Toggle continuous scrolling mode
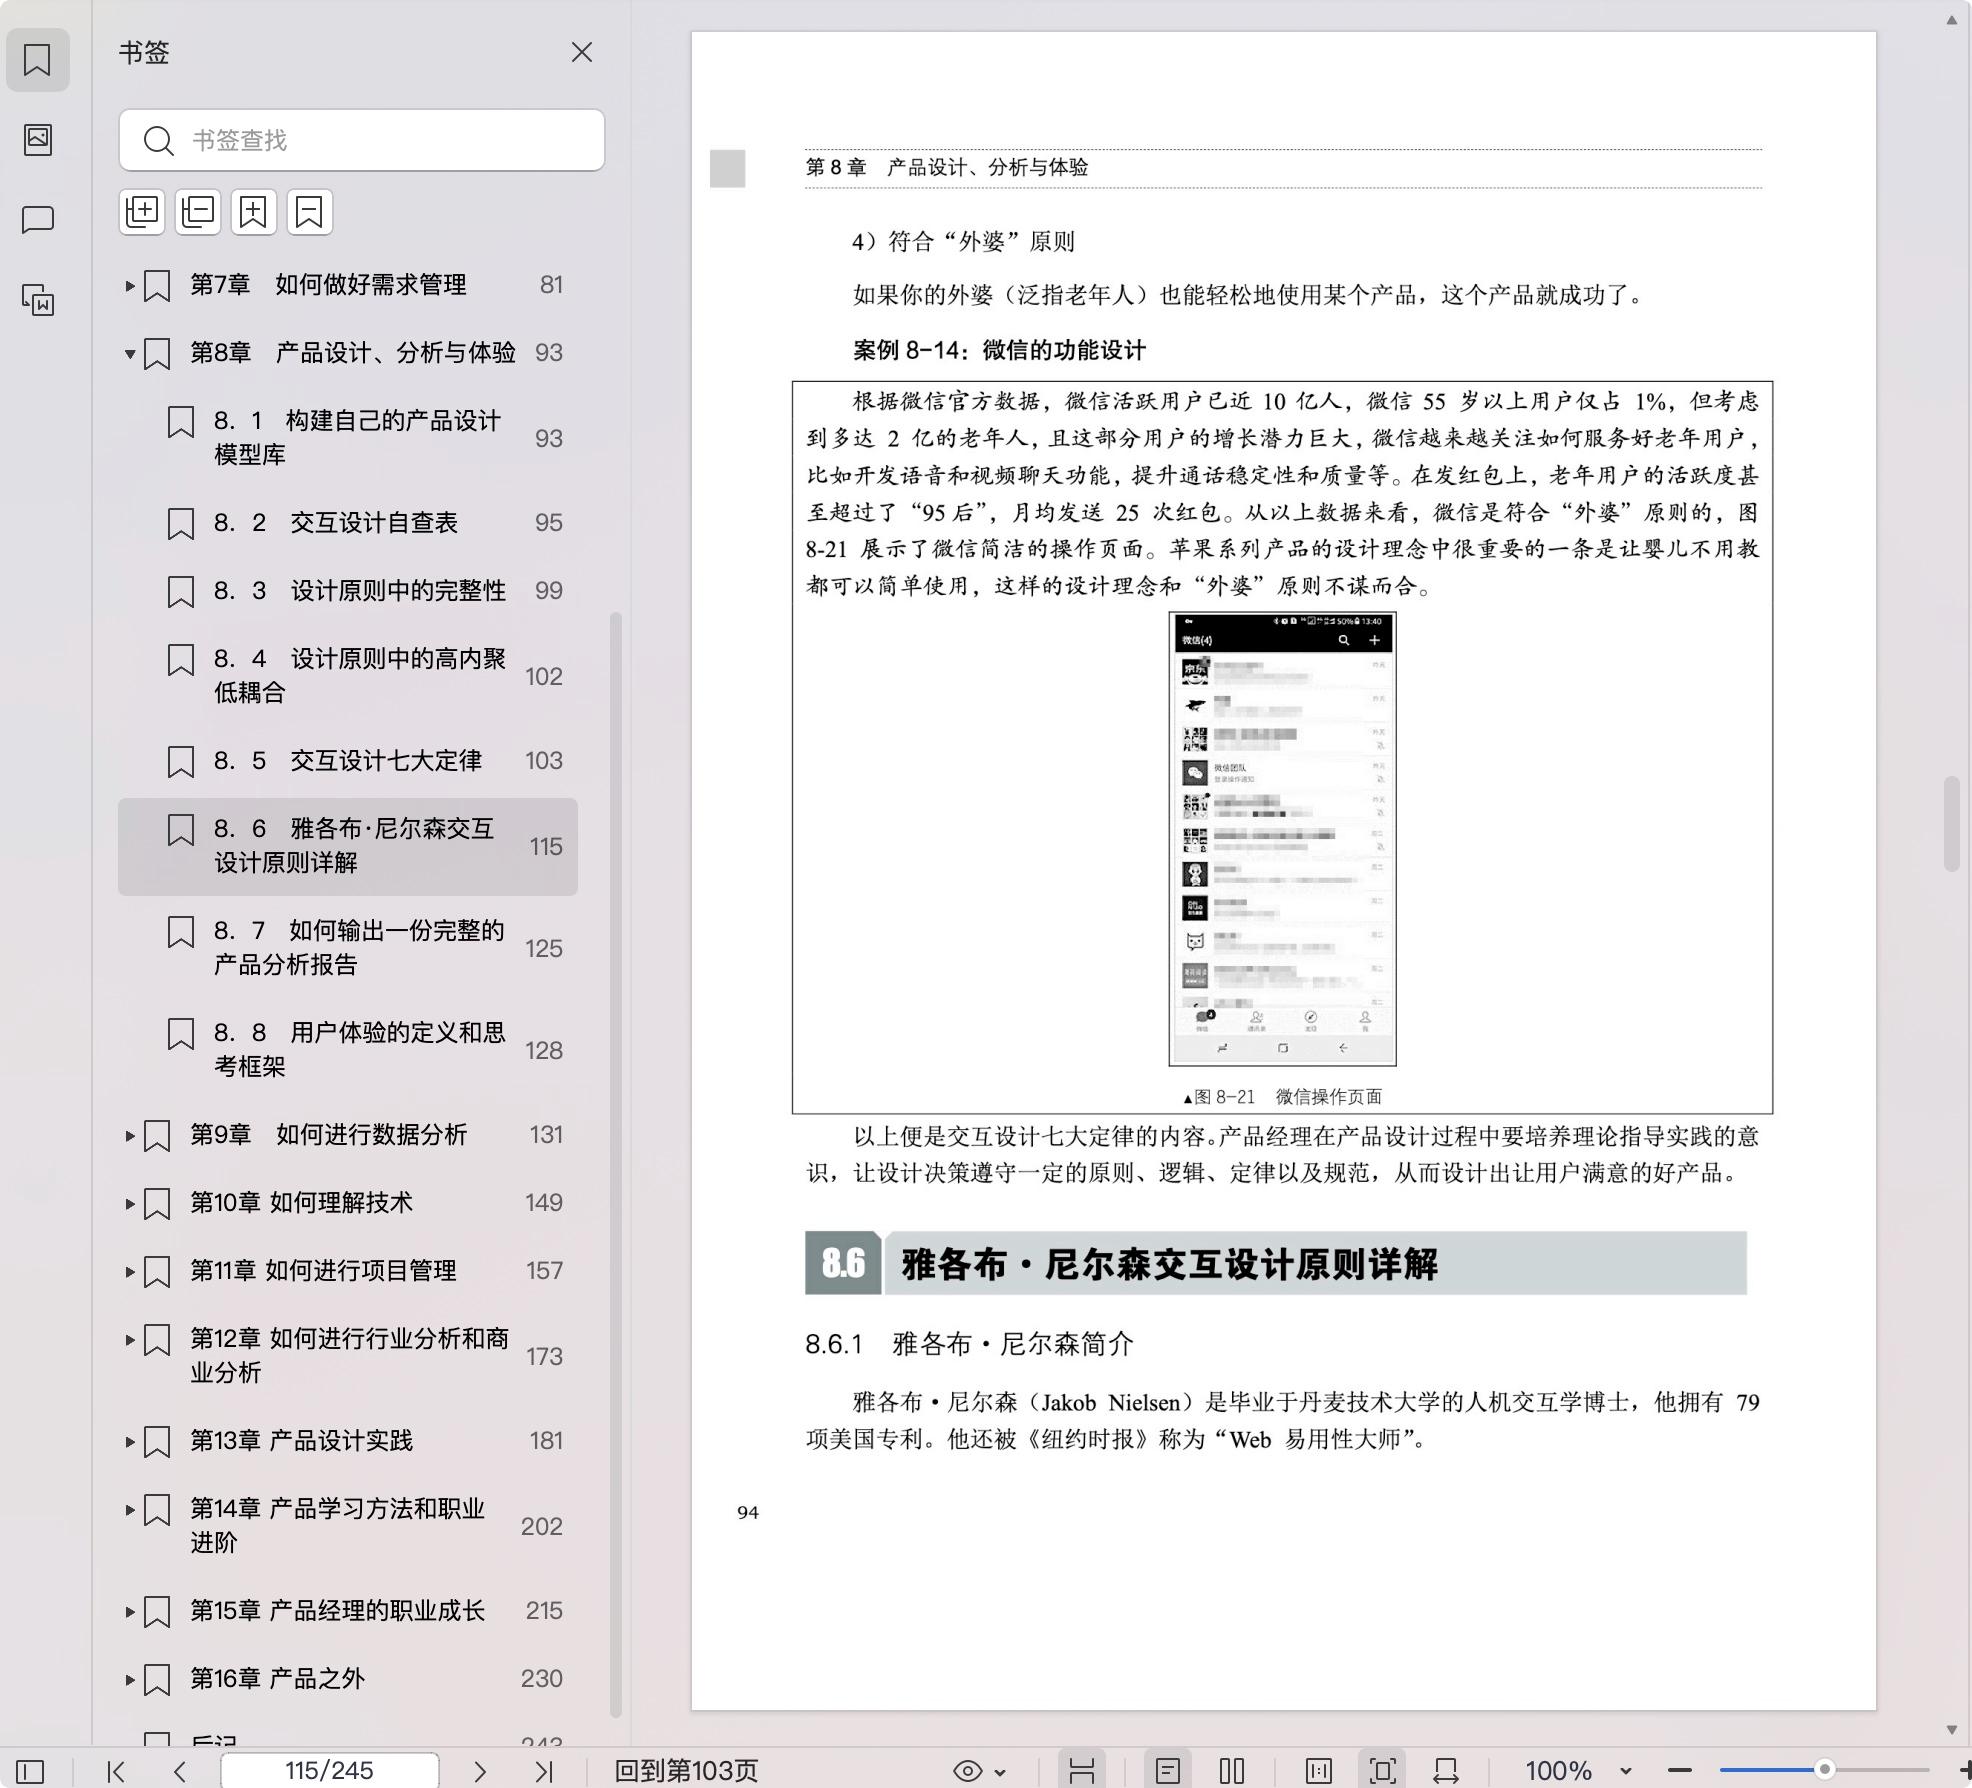 coord(1081,1771)
